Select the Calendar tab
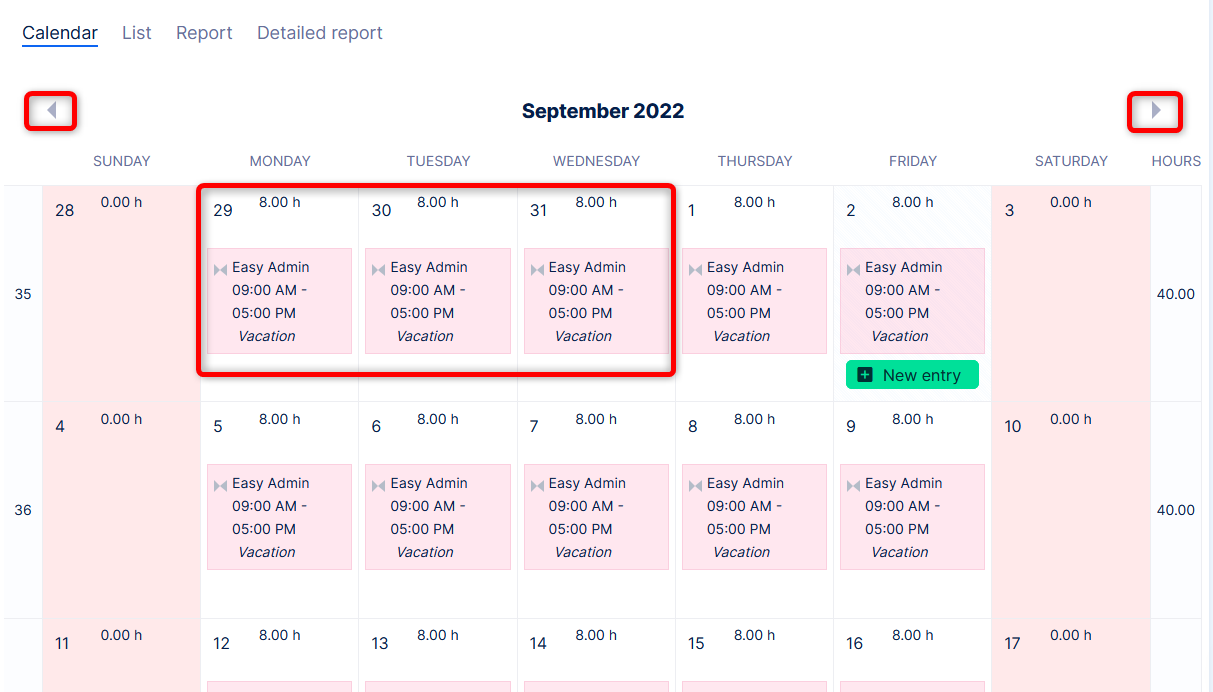Image resolution: width=1213 pixels, height=692 pixels. (x=60, y=33)
